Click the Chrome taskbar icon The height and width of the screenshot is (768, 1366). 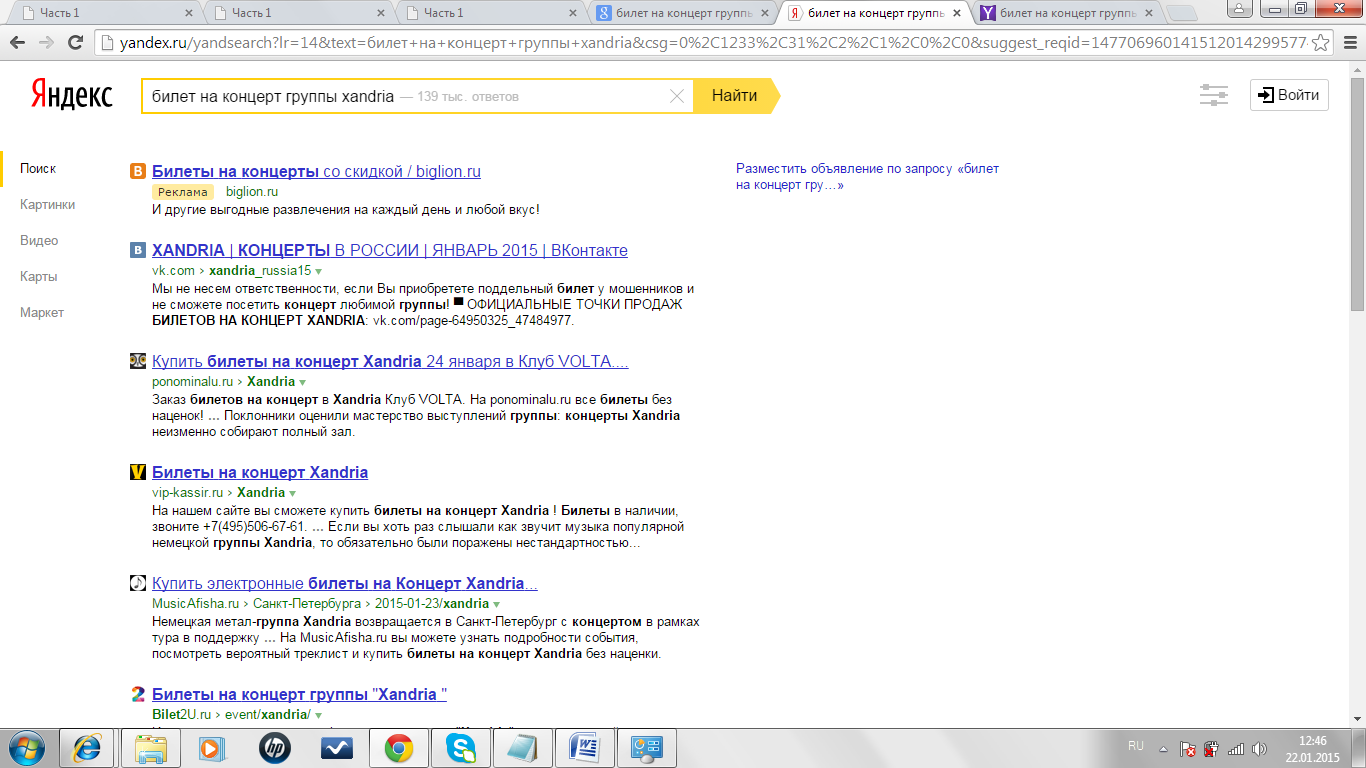pos(398,748)
